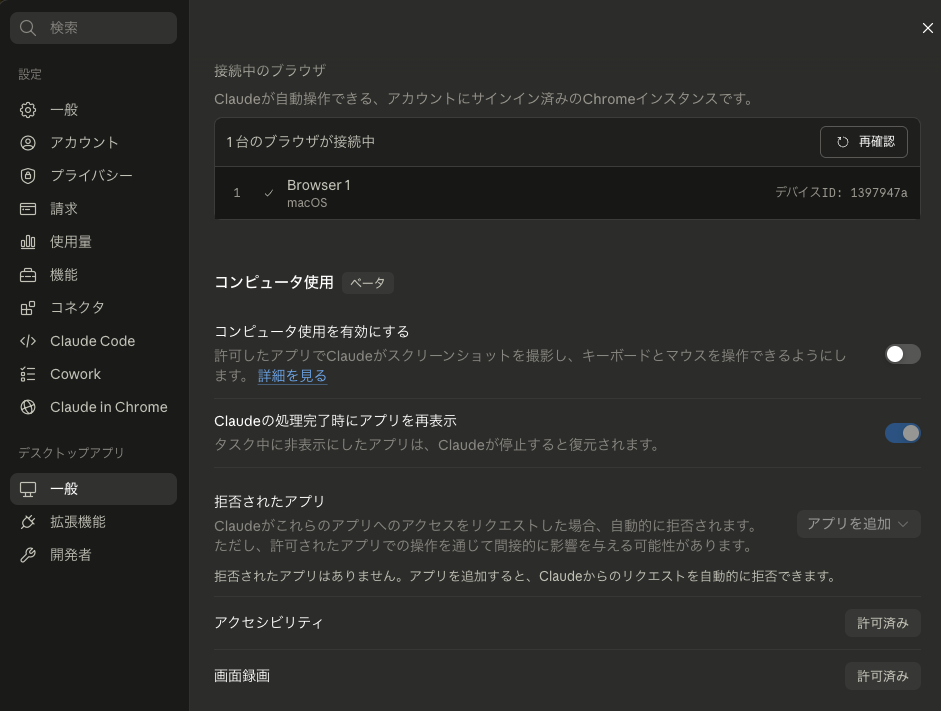Open the 詳細を見る link
This screenshot has width=941, height=711.
coord(292,376)
